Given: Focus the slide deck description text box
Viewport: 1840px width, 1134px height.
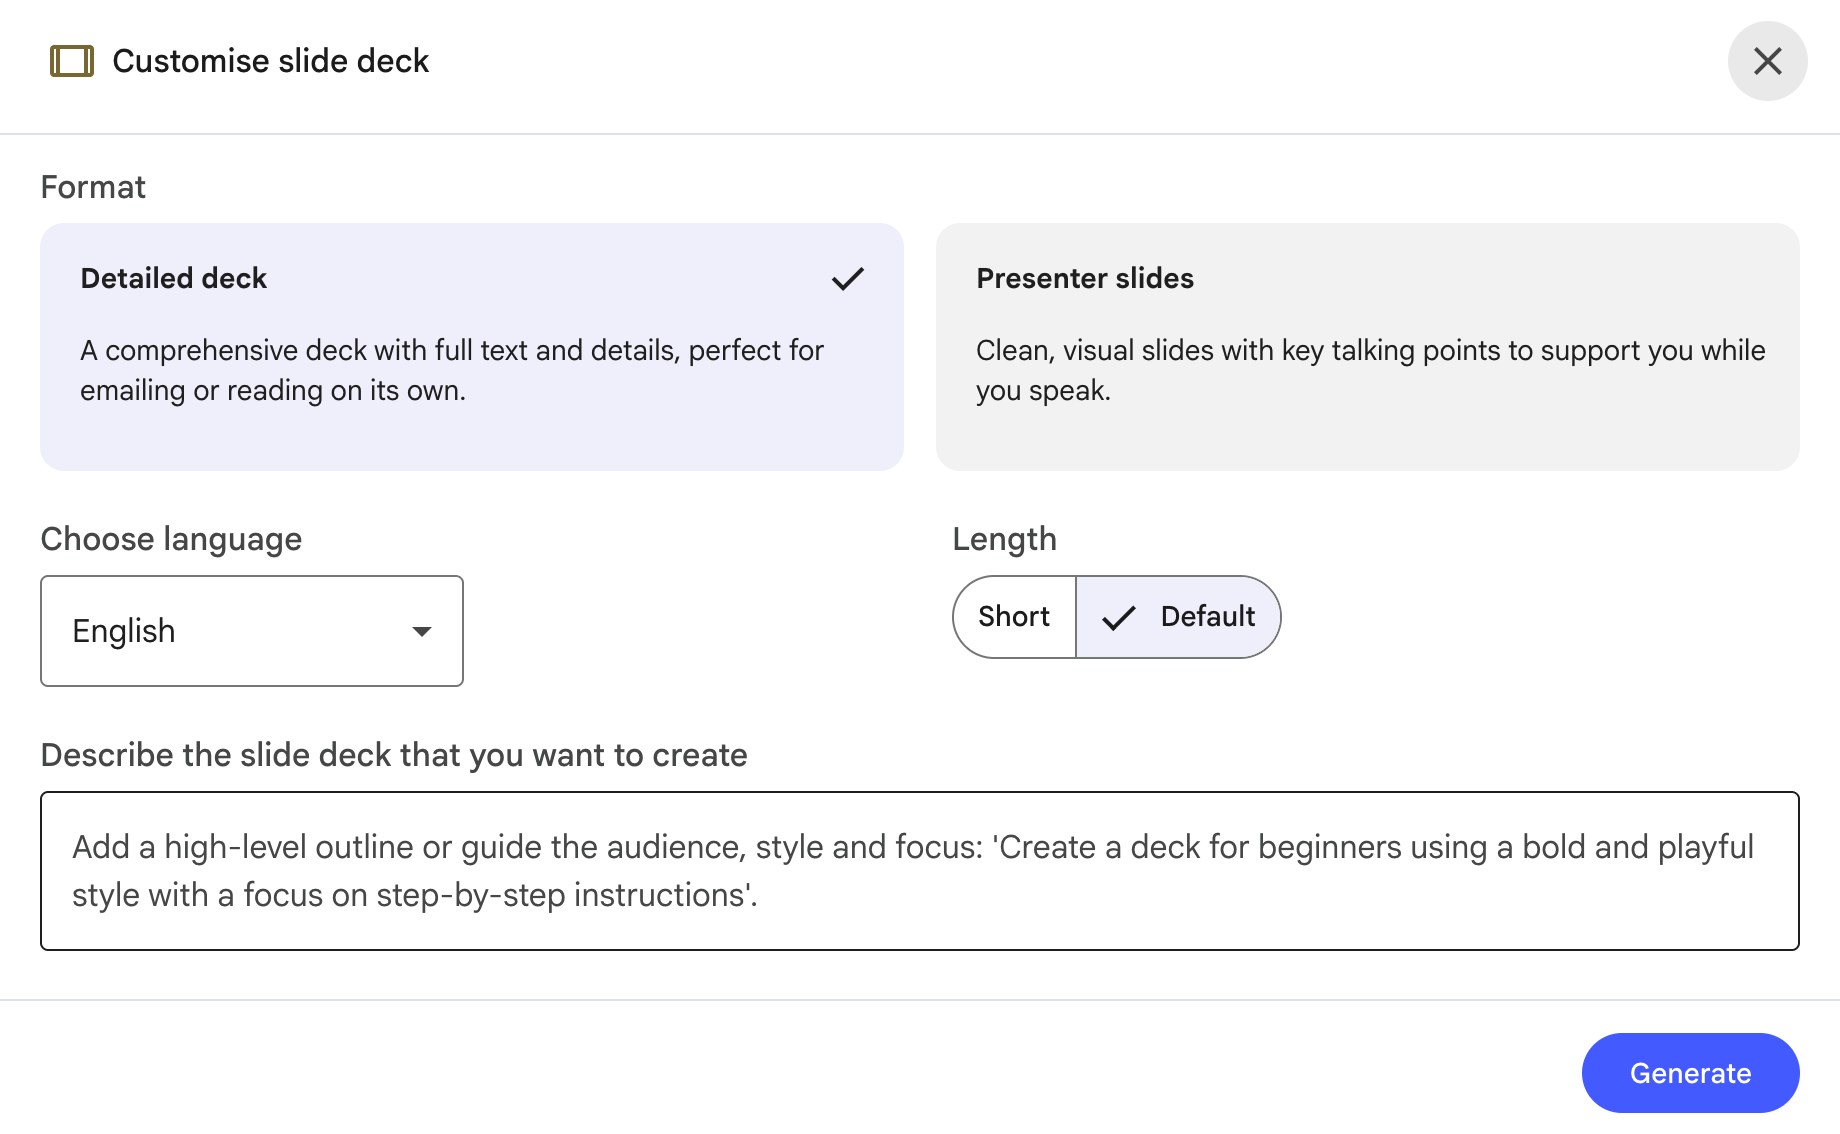Looking at the screenshot, I should (x=920, y=871).
